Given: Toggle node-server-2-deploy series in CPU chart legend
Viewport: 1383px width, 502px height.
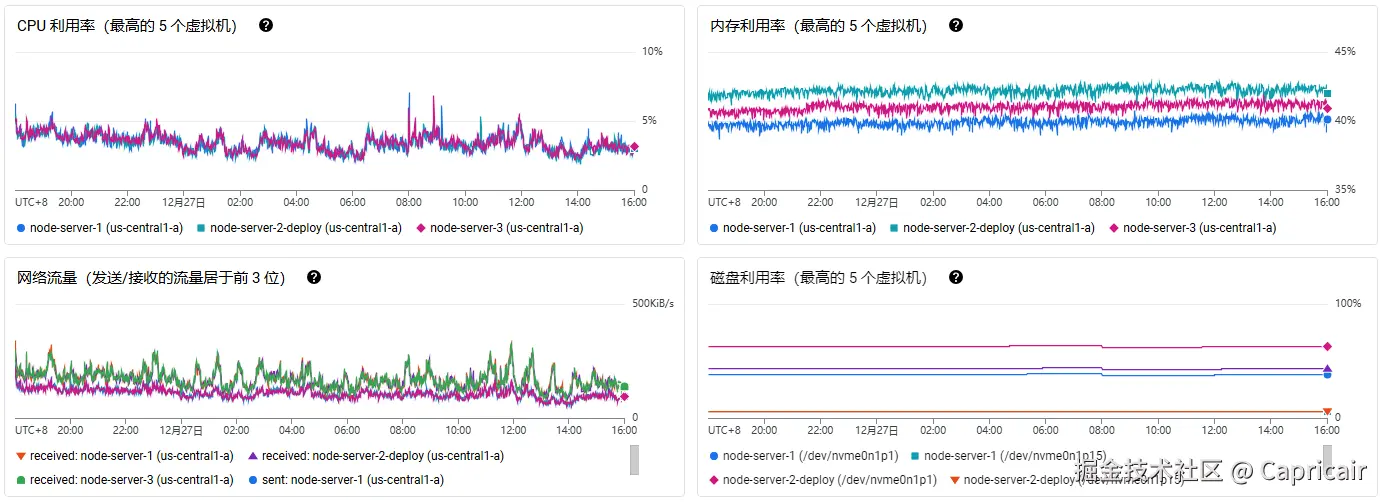Looking at the screenshot, I should pos(299,228).
